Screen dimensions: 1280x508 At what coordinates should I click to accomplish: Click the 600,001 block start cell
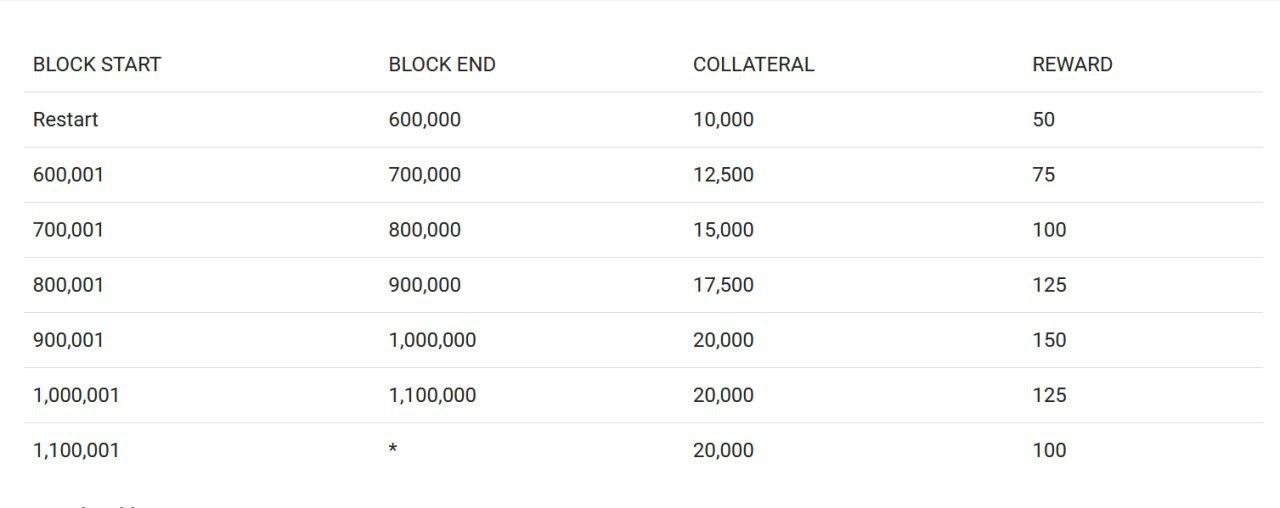(x=68, y=175)
